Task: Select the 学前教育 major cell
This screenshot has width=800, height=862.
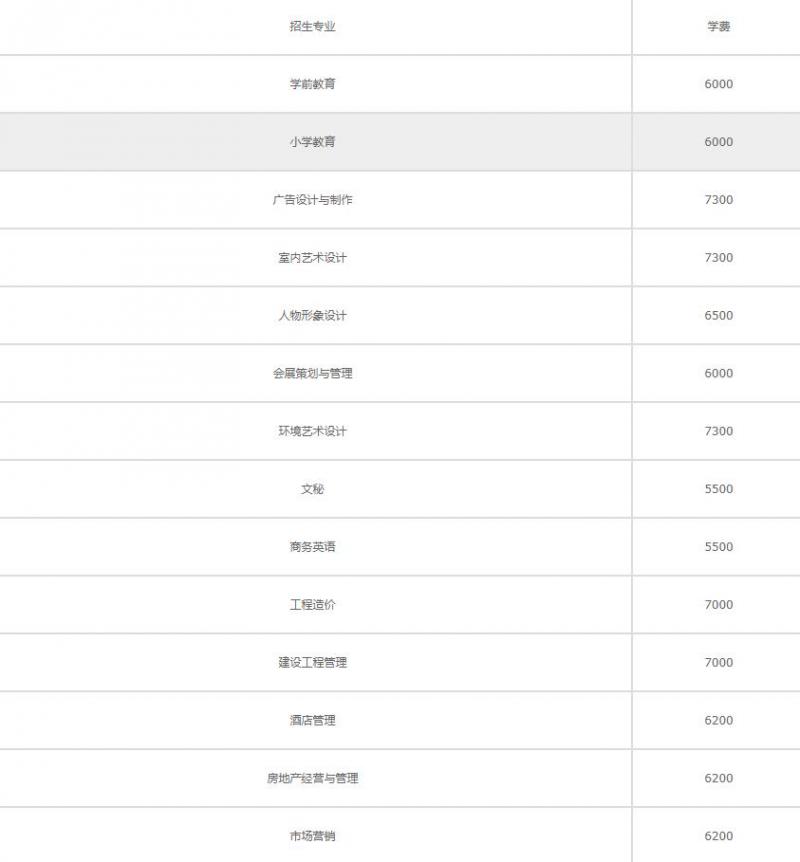Action: [x=313, y=84]
